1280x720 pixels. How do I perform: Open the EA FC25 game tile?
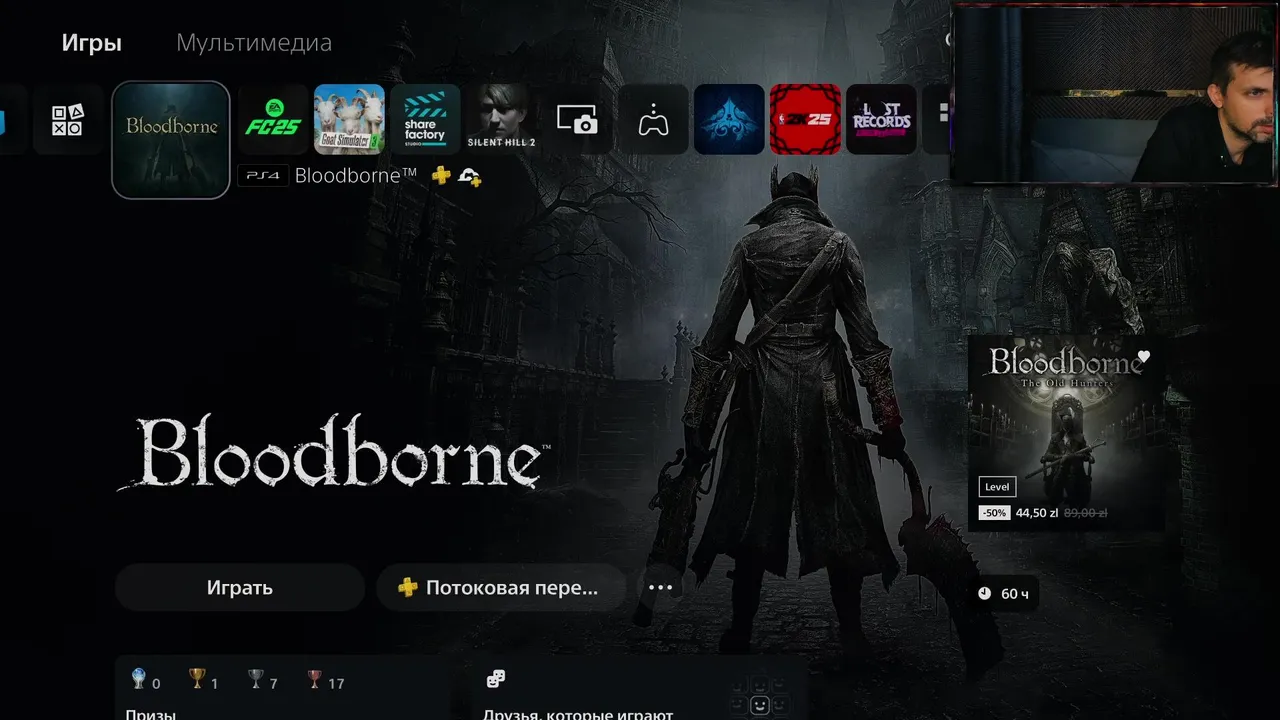pyautogui.click(x=273, y=120)
